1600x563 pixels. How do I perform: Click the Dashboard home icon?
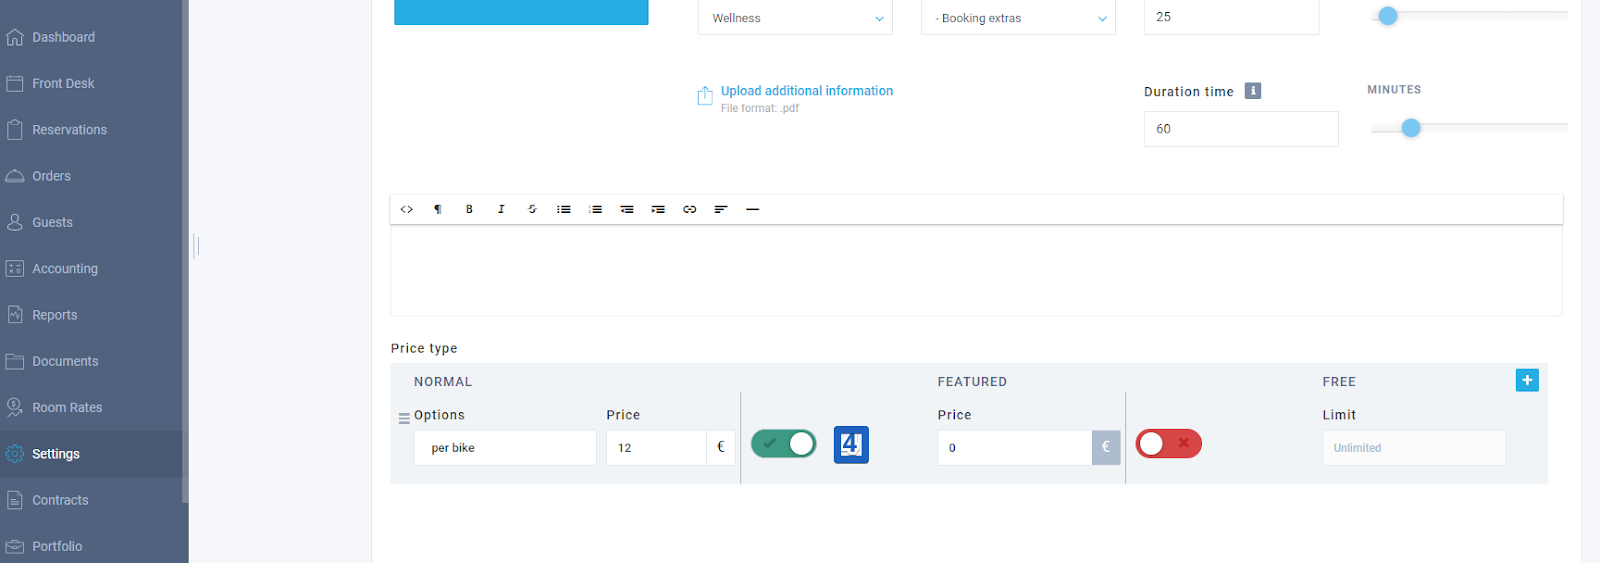tap(15, 37)
